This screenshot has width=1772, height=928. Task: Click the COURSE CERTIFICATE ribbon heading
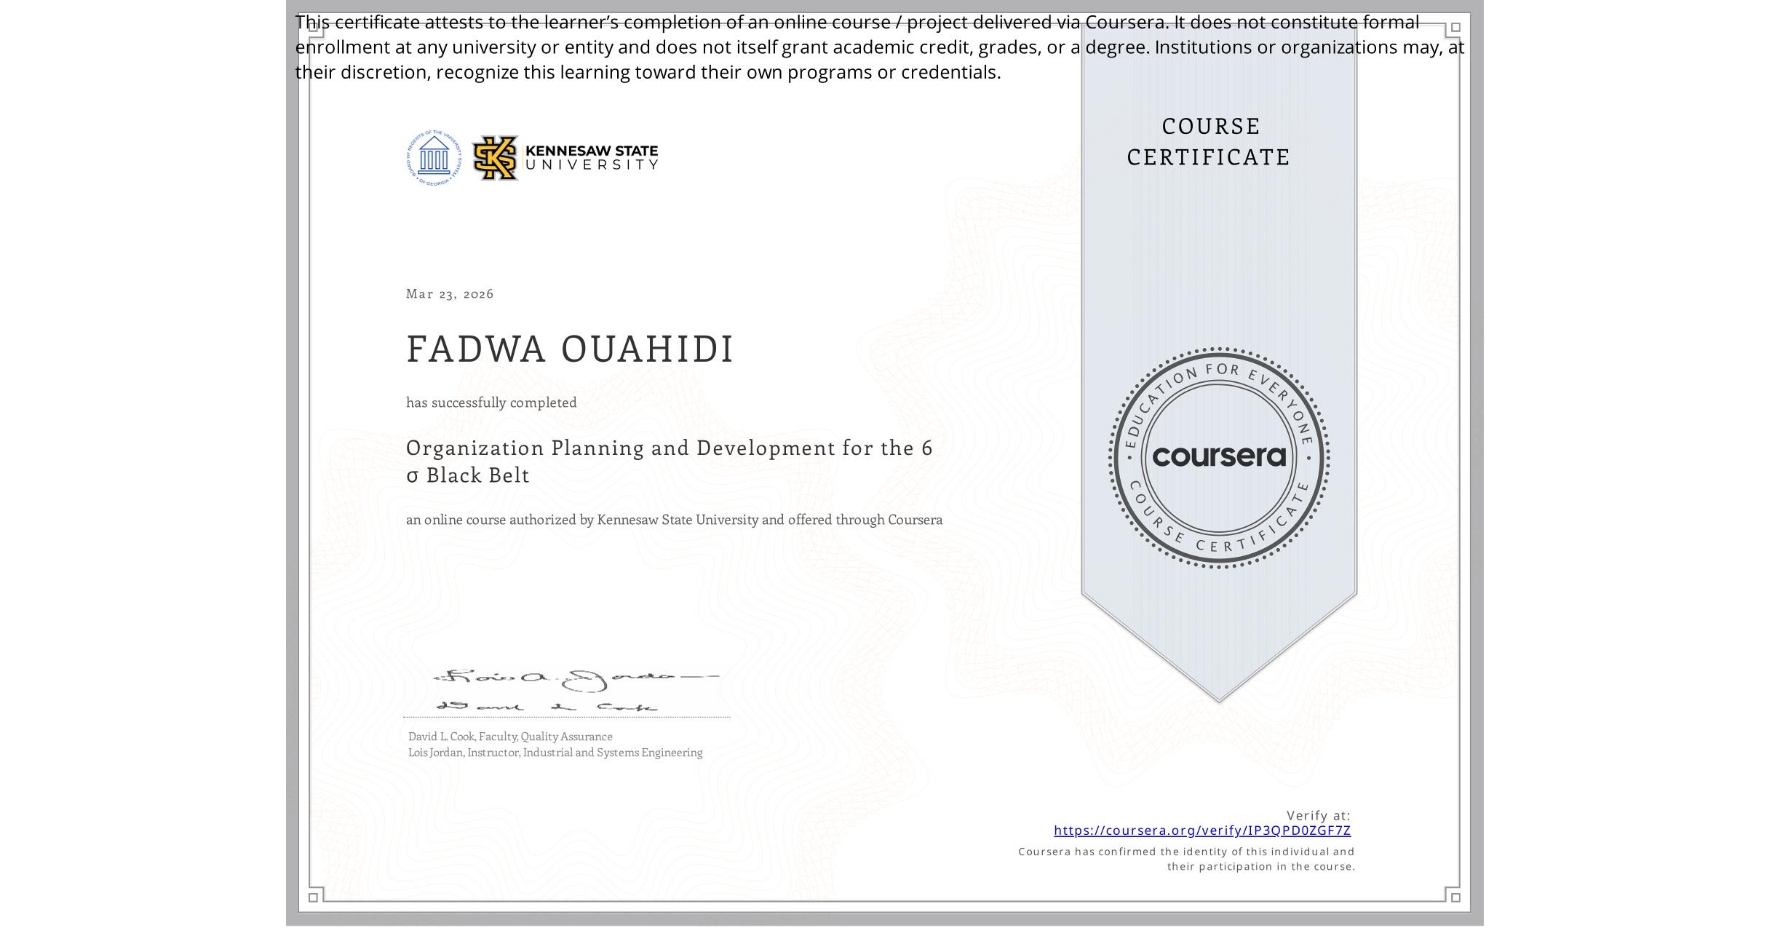[x=1209, y=141]
